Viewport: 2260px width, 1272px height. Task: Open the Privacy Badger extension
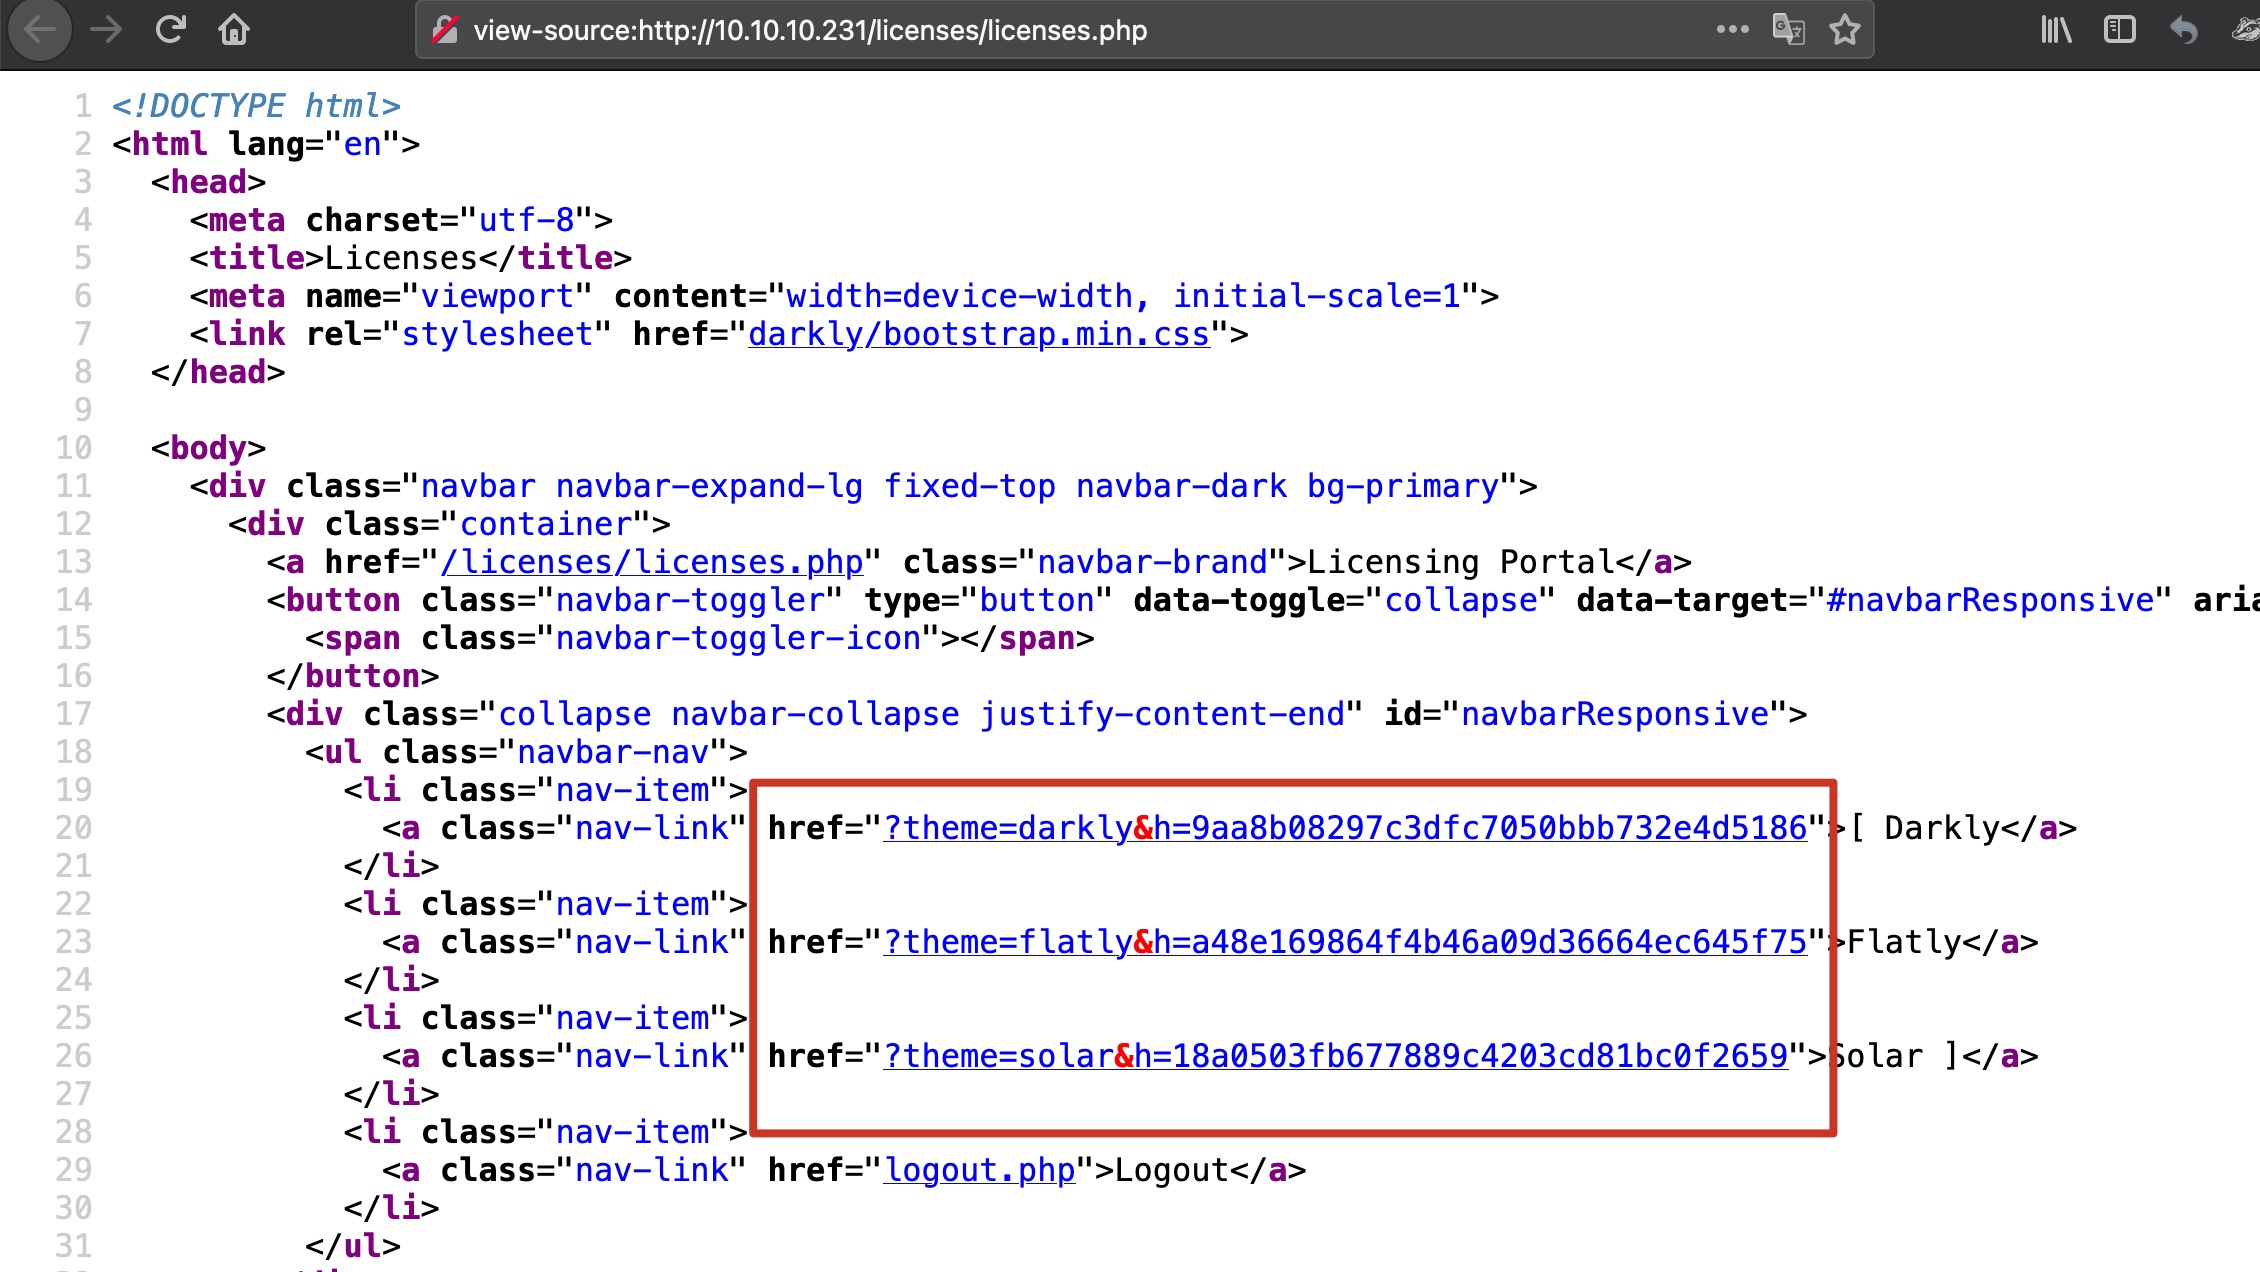[x=2246, y=30]
